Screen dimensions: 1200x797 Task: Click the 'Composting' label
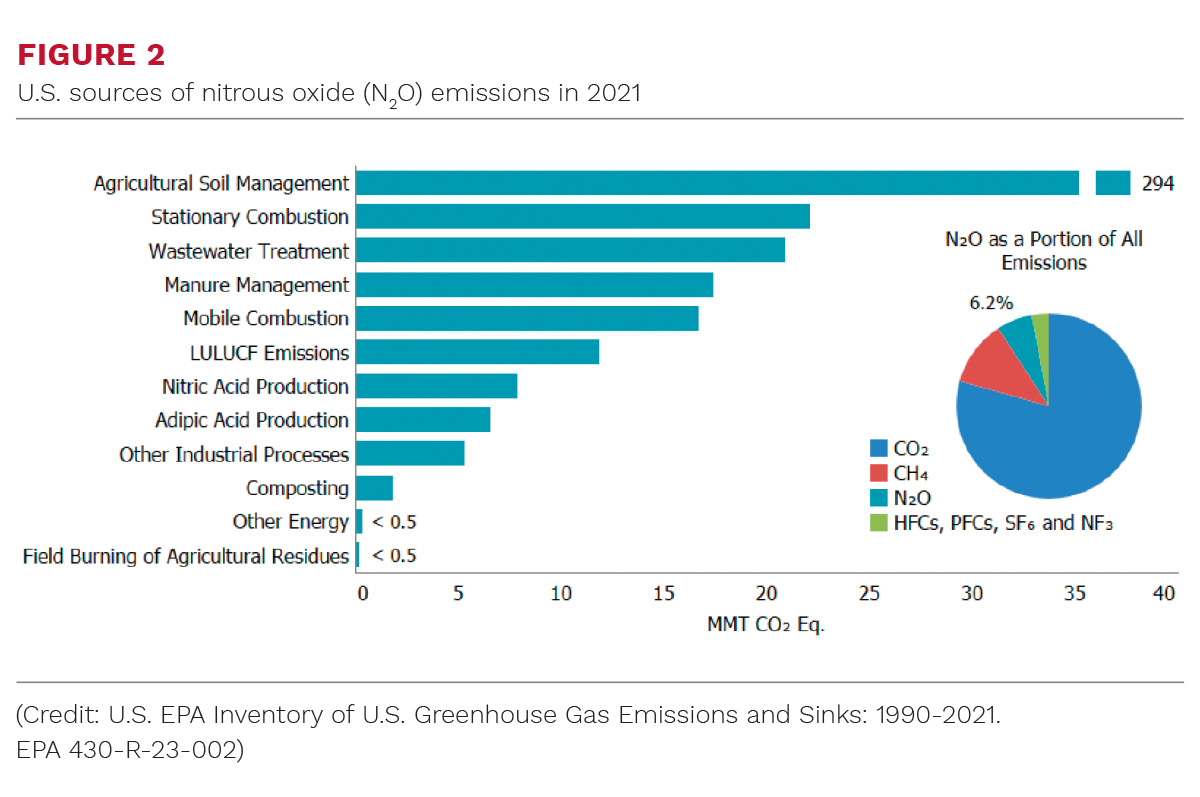pos(298,489)
